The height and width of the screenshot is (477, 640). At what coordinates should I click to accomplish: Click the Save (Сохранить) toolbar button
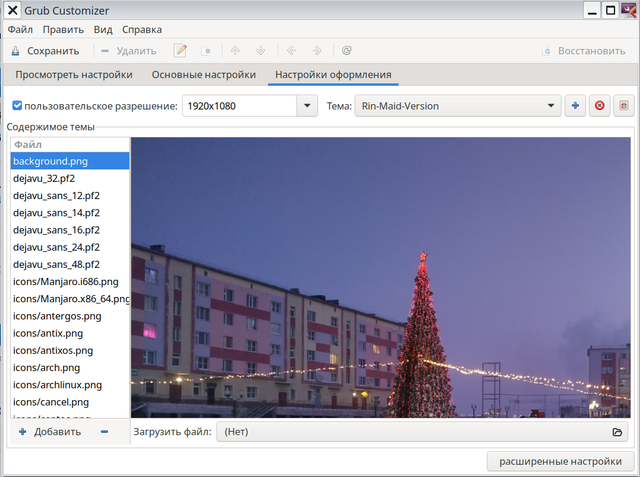click(45, 51)
